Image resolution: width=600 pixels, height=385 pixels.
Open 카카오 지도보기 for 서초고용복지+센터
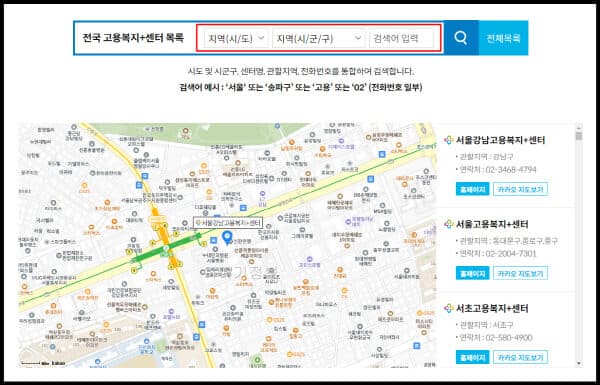coord(520,357)
